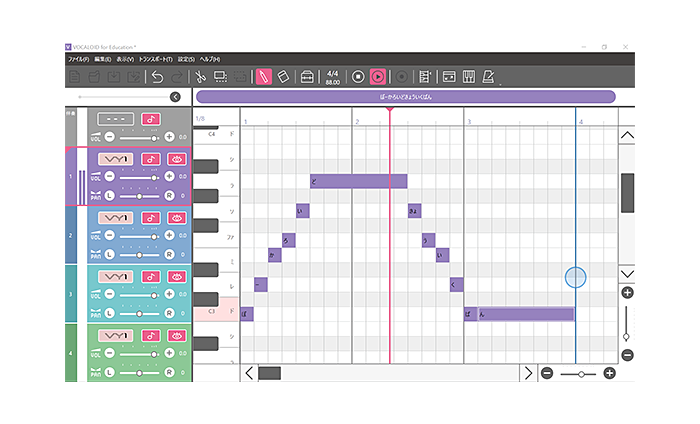Open the mixer sliders icon
The image size is (700, 424).
coord(469,77)
